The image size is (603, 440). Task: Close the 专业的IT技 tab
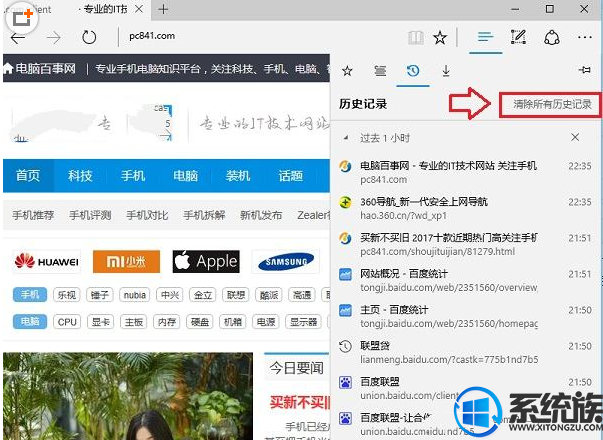click(x=140, y=9)
